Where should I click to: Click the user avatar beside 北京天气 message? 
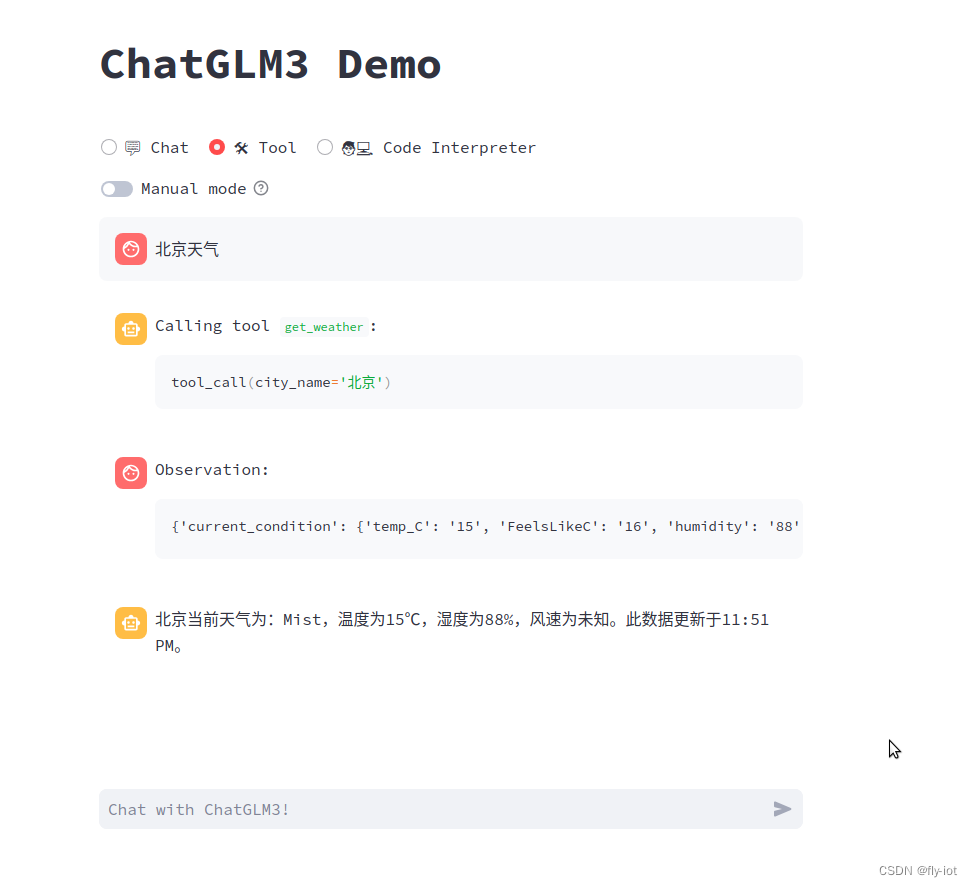point(131,249)
